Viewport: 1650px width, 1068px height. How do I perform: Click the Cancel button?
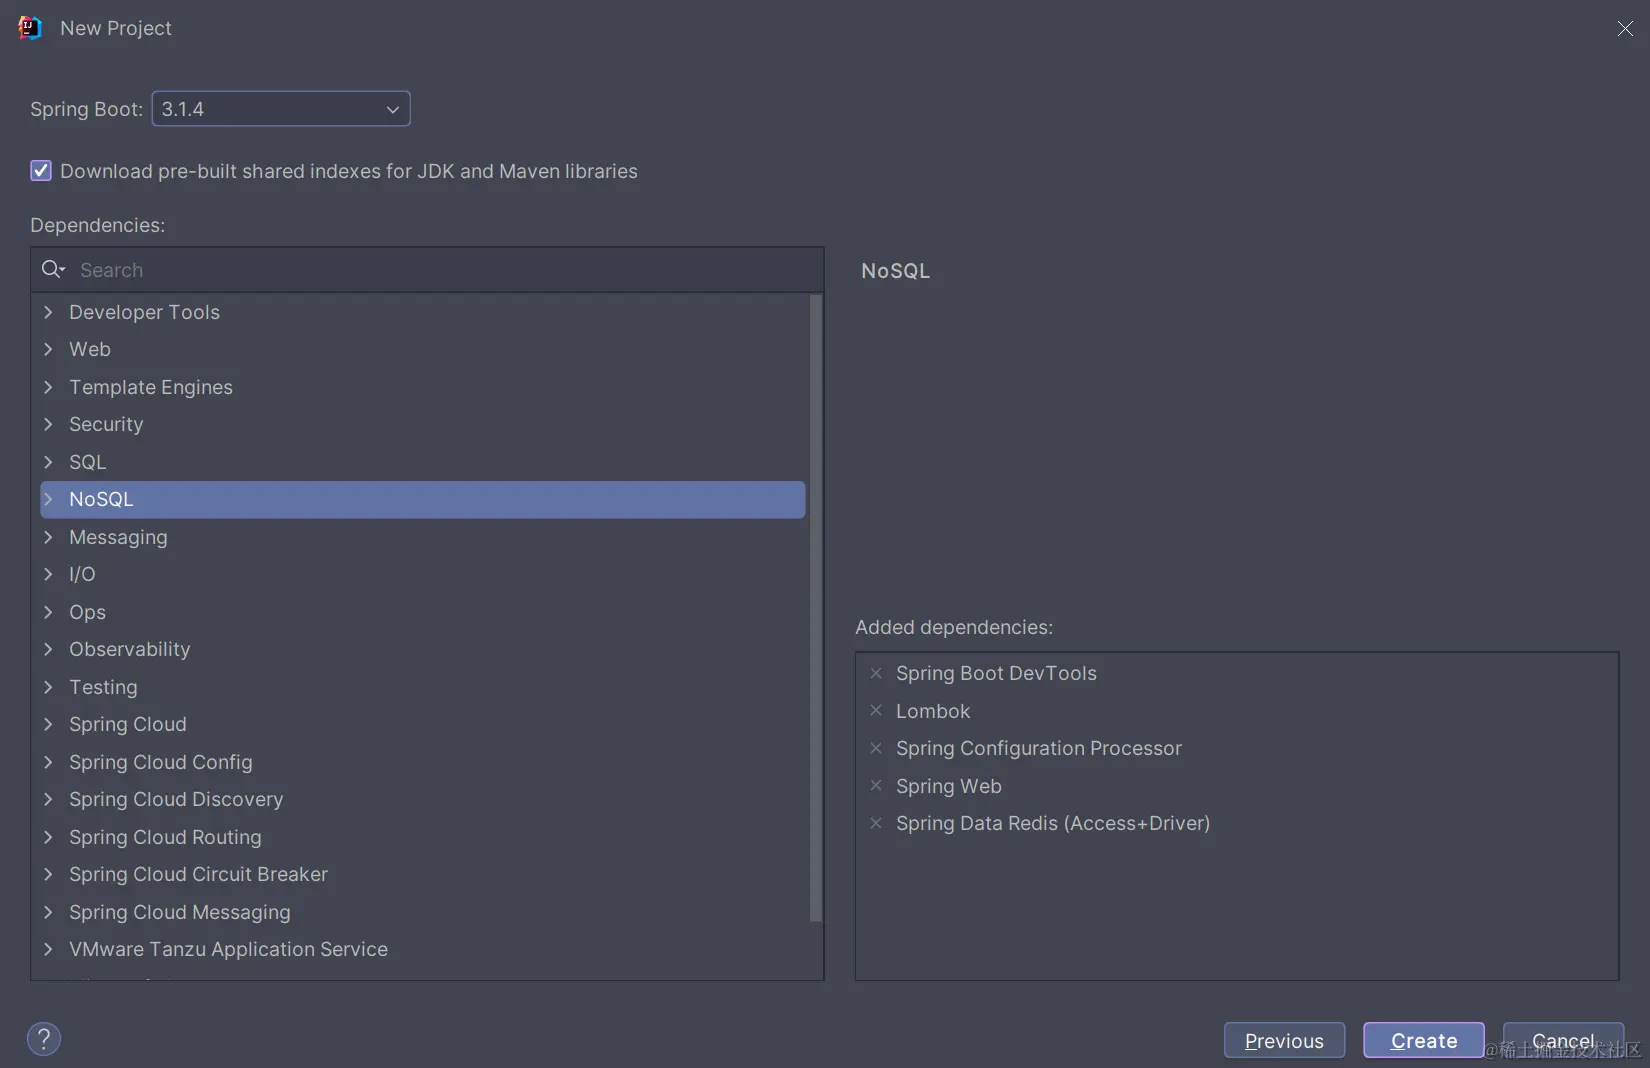tap(1563, 1041)
